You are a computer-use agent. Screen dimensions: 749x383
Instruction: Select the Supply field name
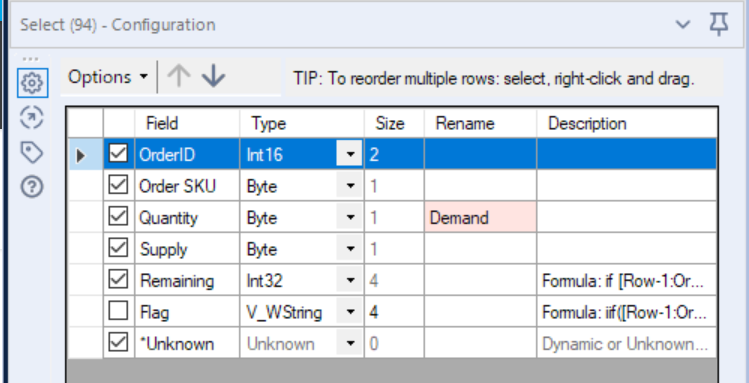pyautogui.click(x=163, y=249)
